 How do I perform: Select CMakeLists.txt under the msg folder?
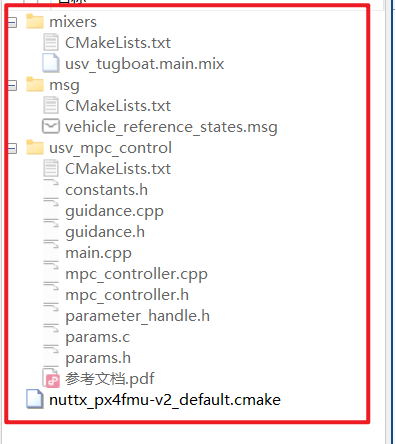118,106
